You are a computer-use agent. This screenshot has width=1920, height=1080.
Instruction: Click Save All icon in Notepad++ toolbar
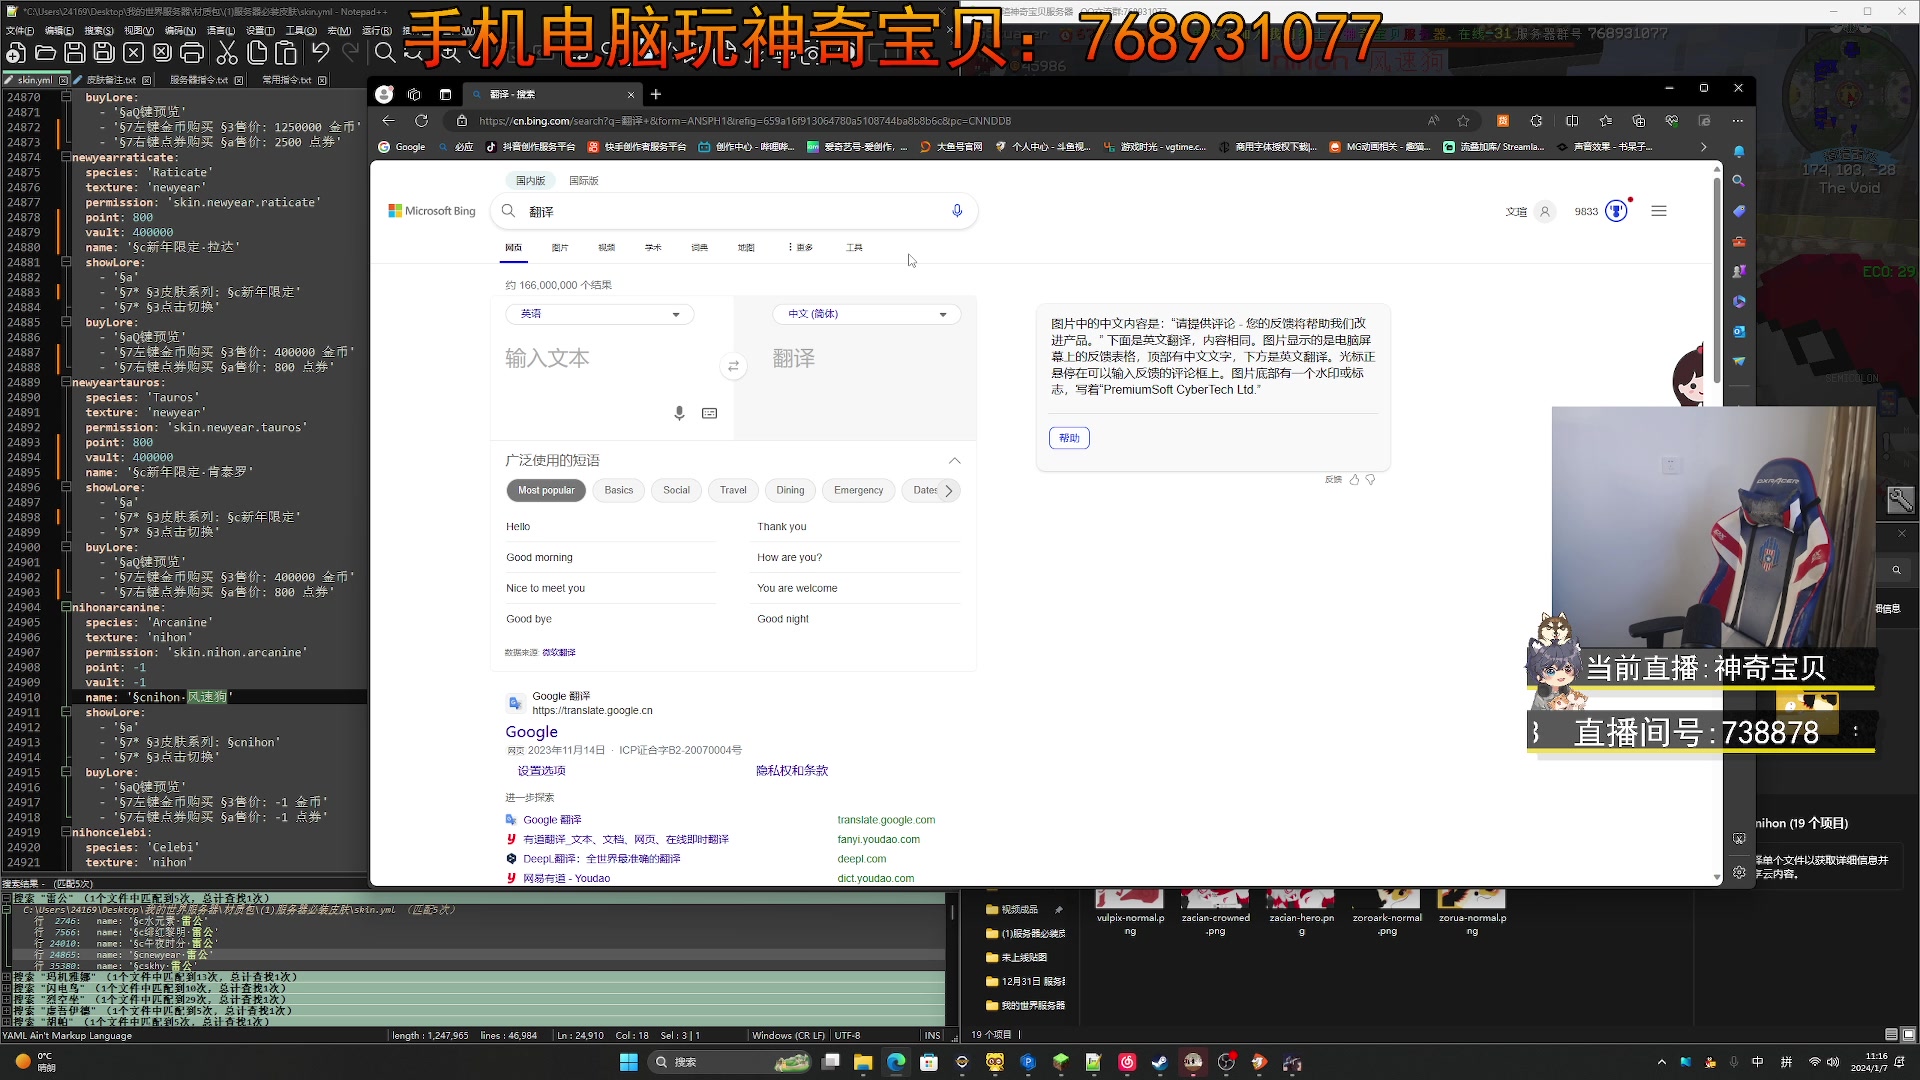pos(104,53)
